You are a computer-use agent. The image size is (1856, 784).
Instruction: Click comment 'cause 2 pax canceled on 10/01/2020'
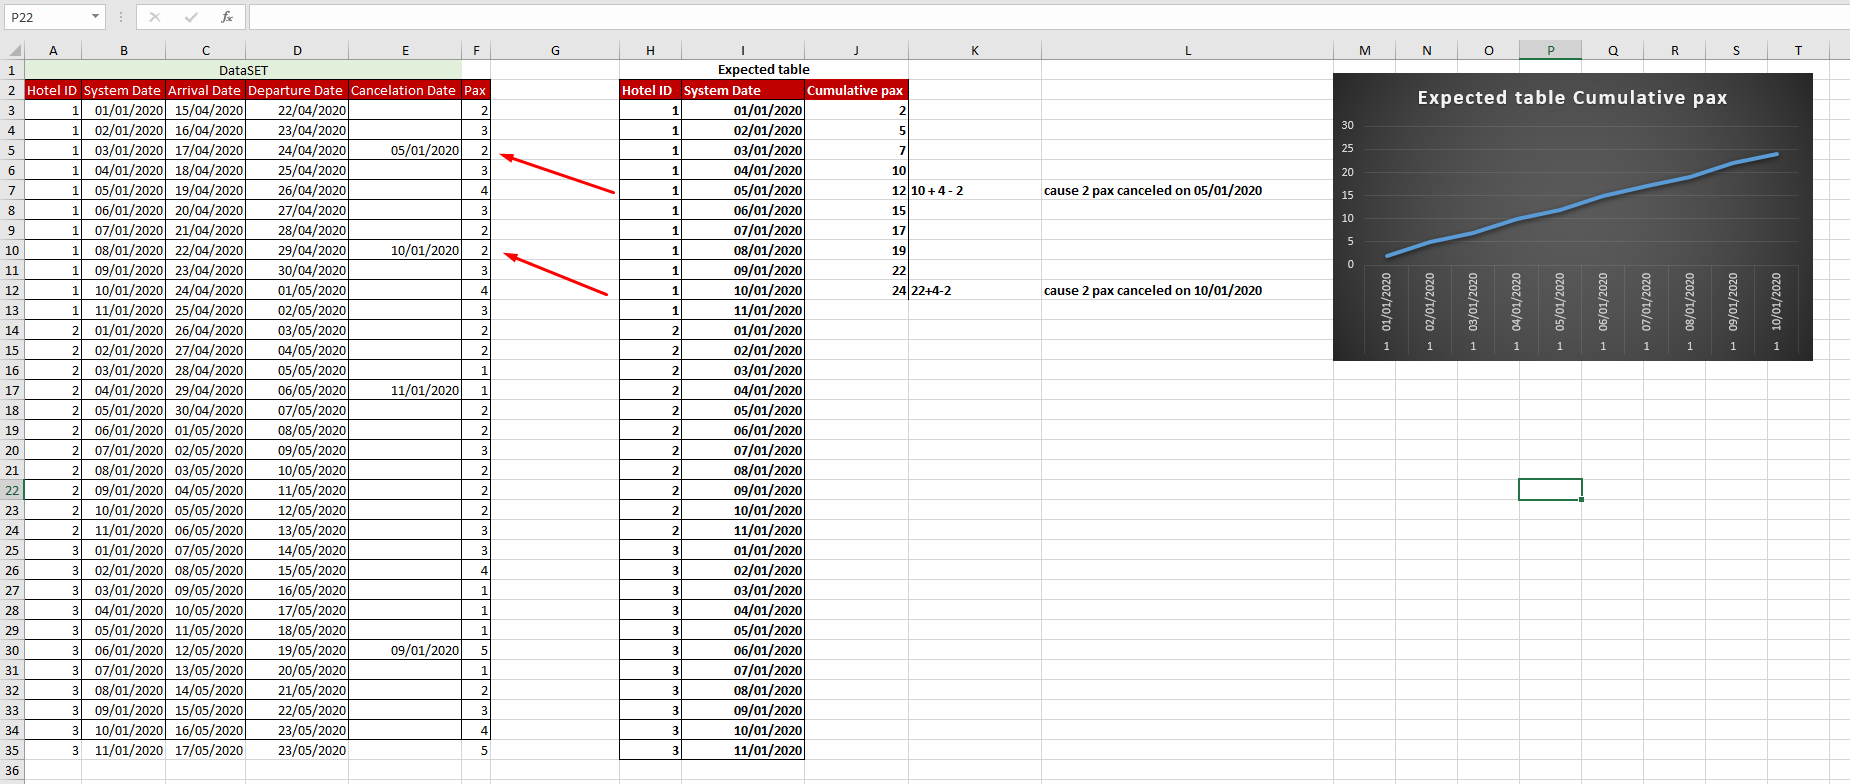pyautogui.click(x=1153, y=290)
